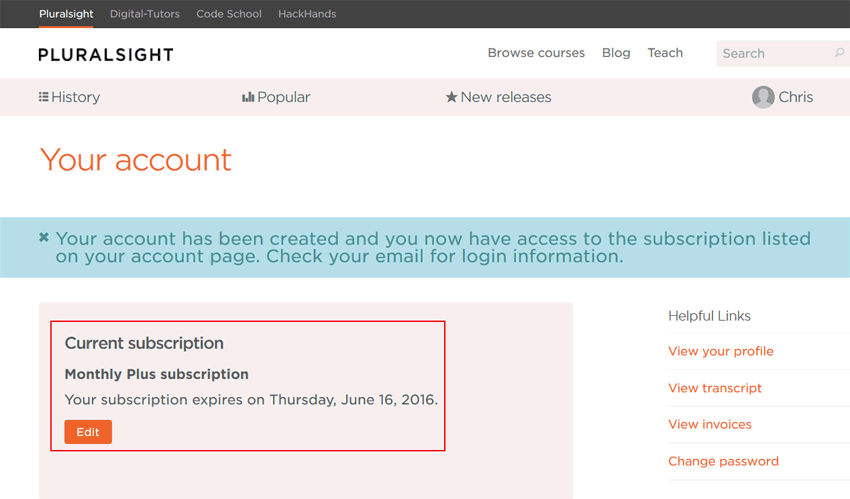
Task: Switch to the Code School tab
Action: coord(229,14)
